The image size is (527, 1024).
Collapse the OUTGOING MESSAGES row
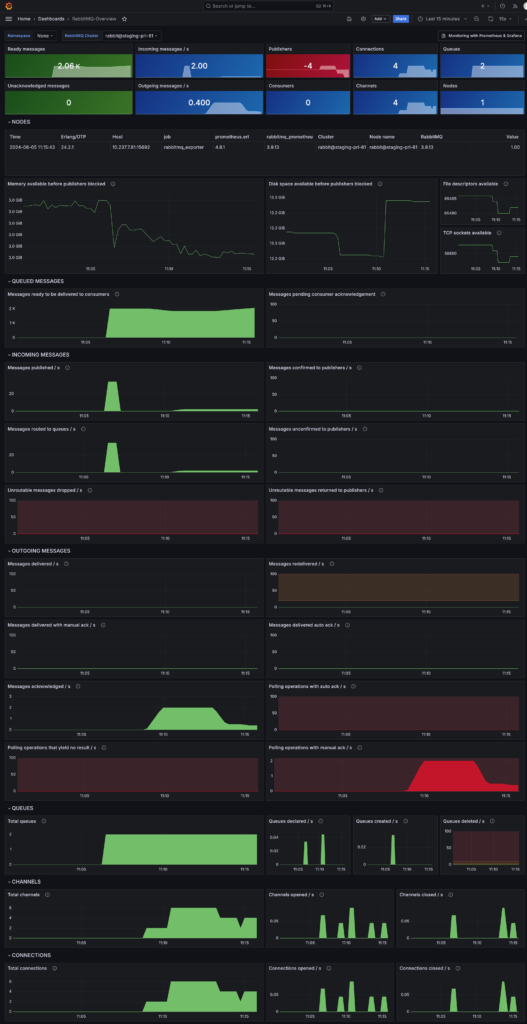click(x=39, y=551)
